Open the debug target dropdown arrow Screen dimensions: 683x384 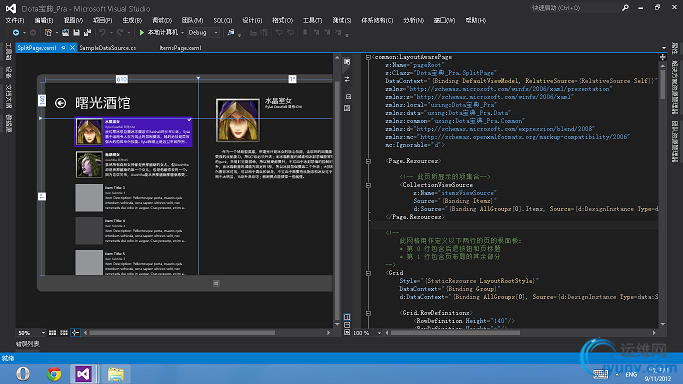tap(182, 33)
